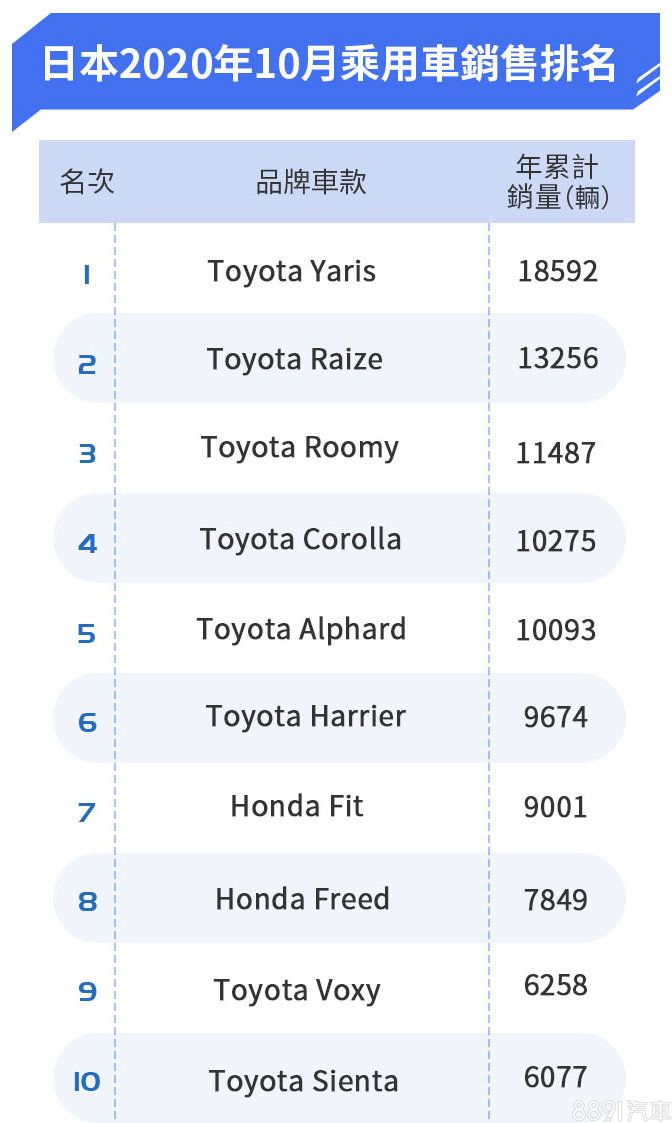Pick the Toyota Harrier entry
The width and height of the screenshot is (672, 1123).
306,717
